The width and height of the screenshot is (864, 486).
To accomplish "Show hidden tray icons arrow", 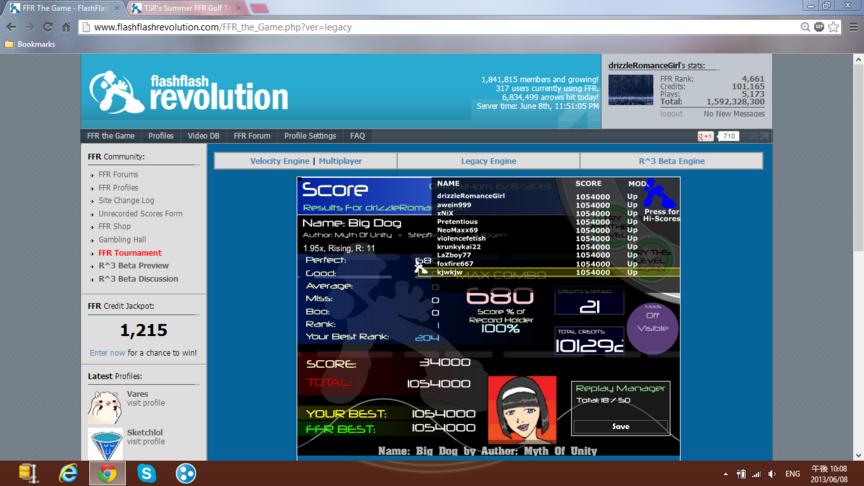I will click(x=726, y=474).
